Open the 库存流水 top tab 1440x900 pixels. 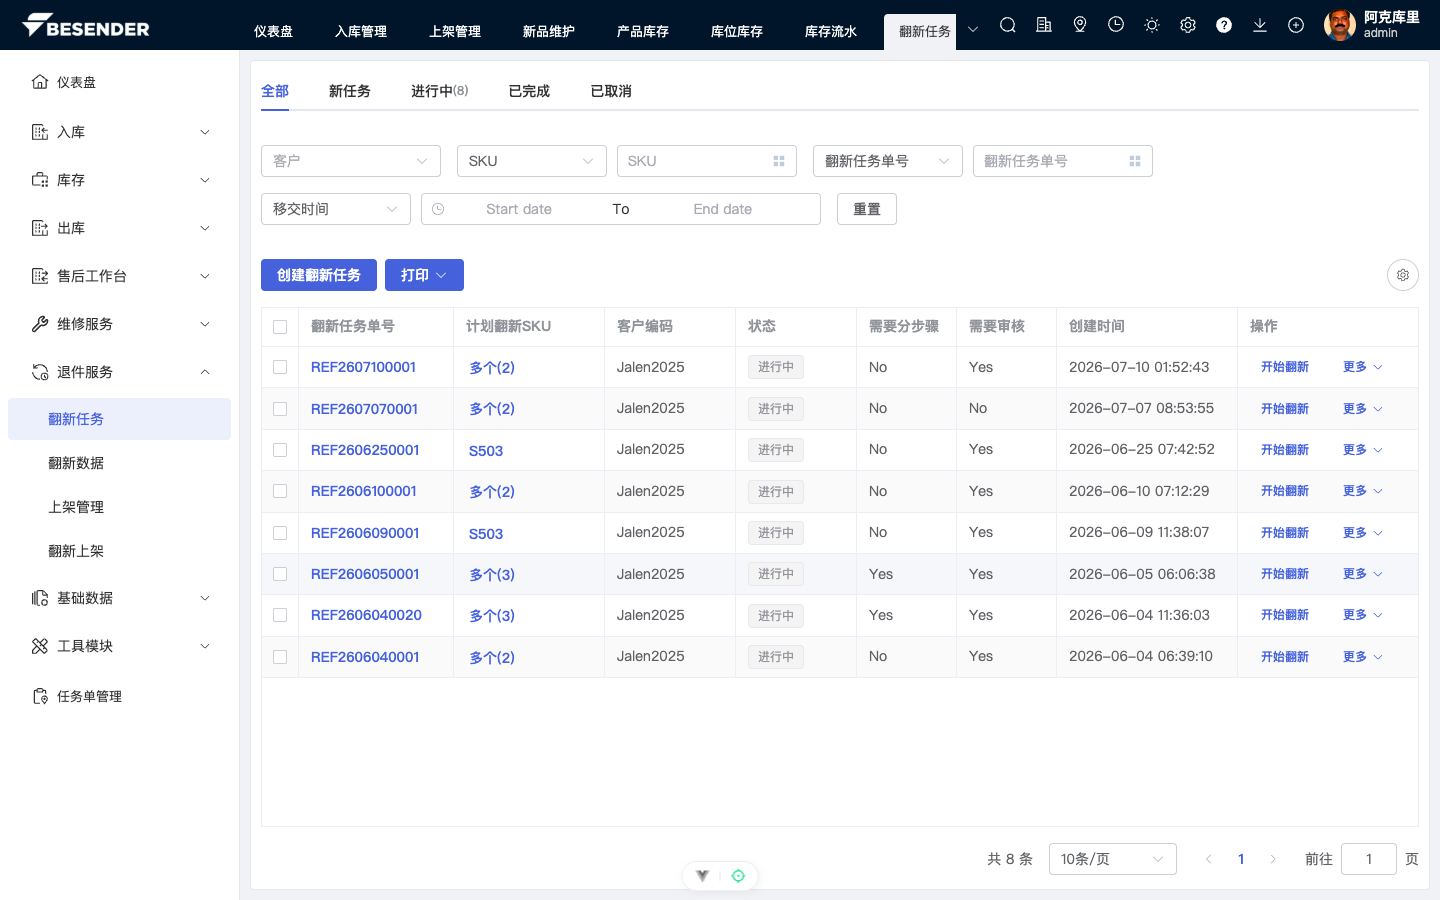[x=831, y=31]
